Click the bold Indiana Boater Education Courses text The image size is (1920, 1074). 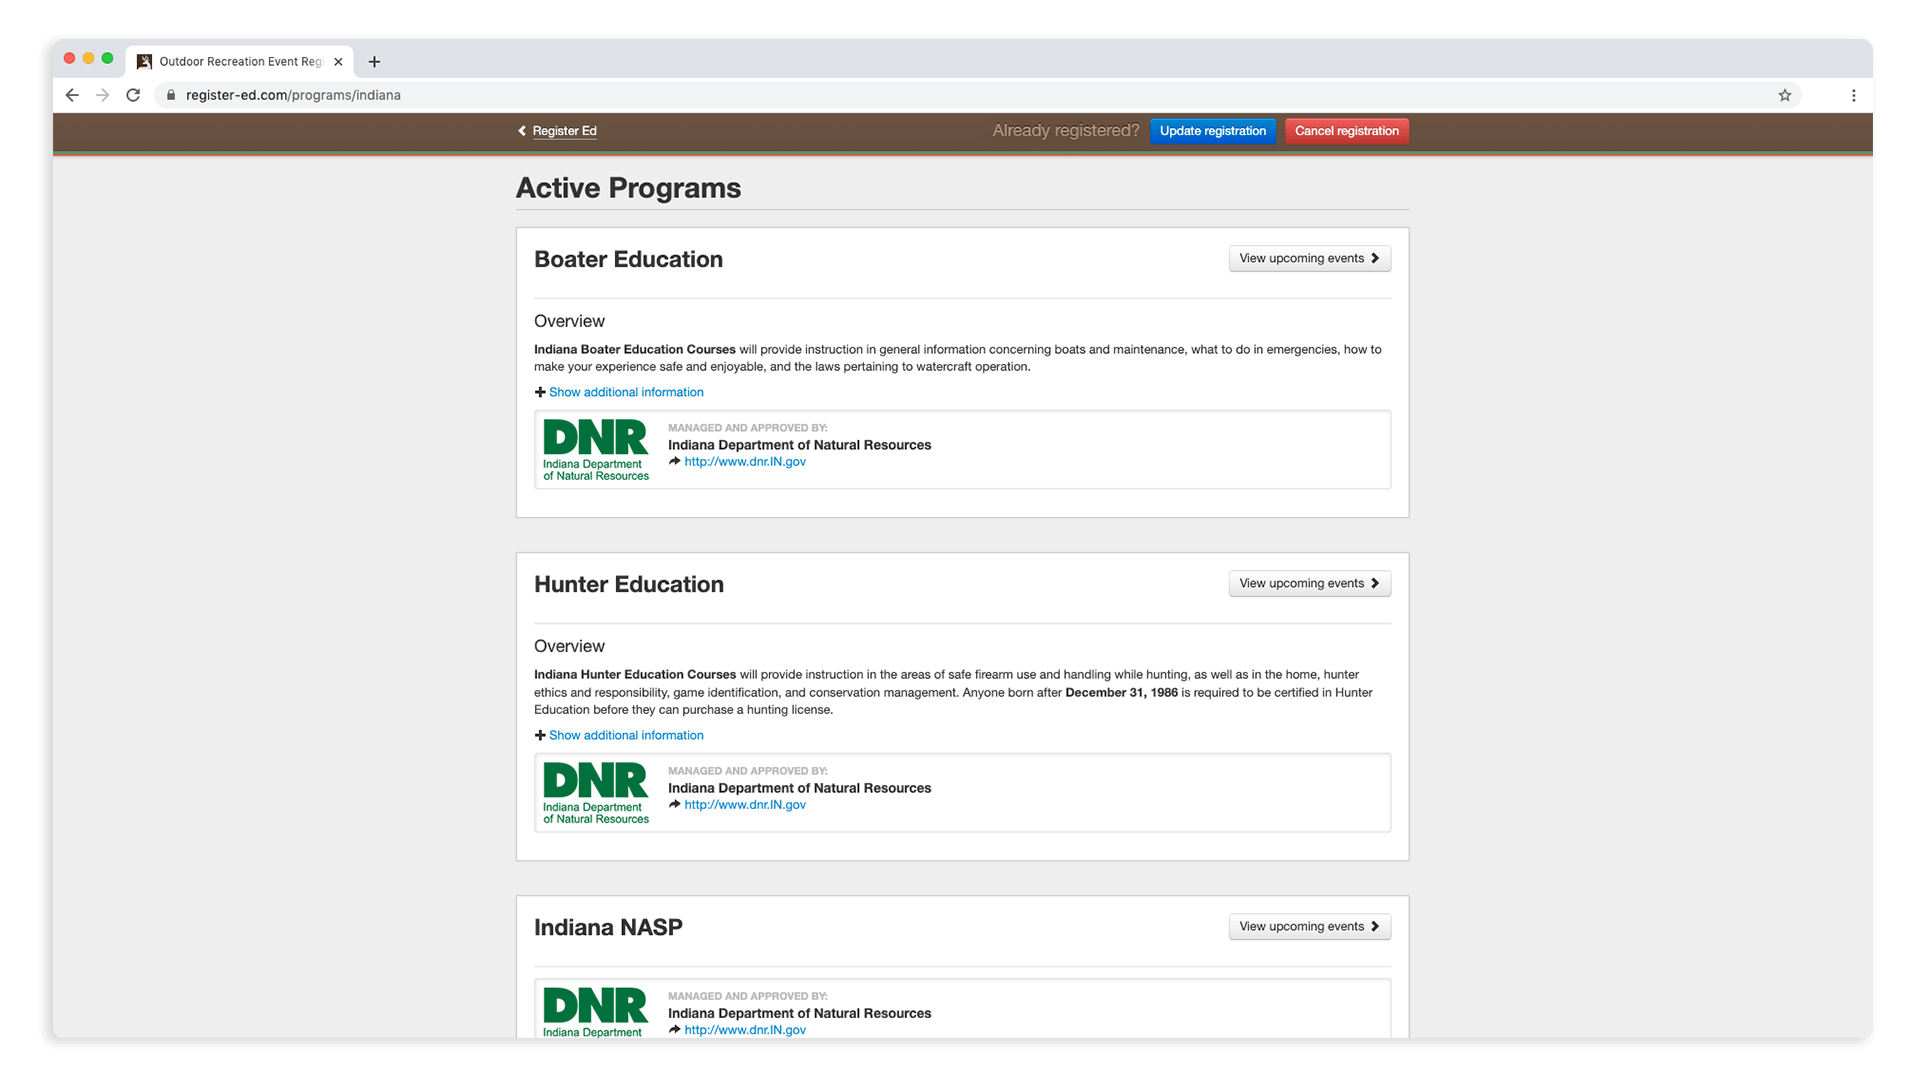coord(635,349)
